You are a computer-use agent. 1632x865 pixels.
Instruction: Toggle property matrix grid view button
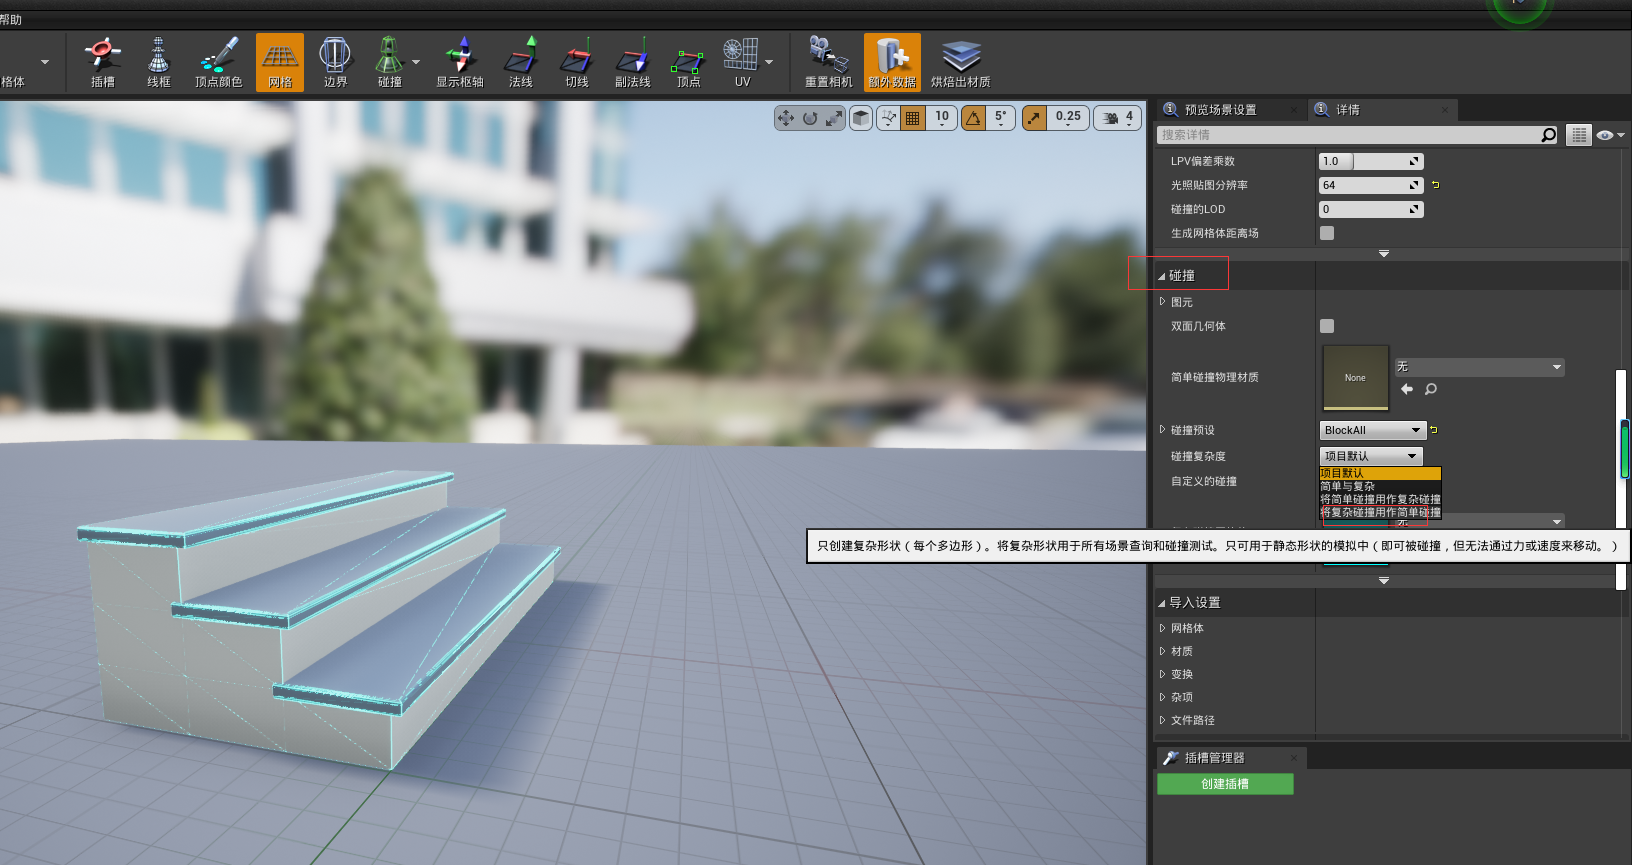[x=1579, y=135]
